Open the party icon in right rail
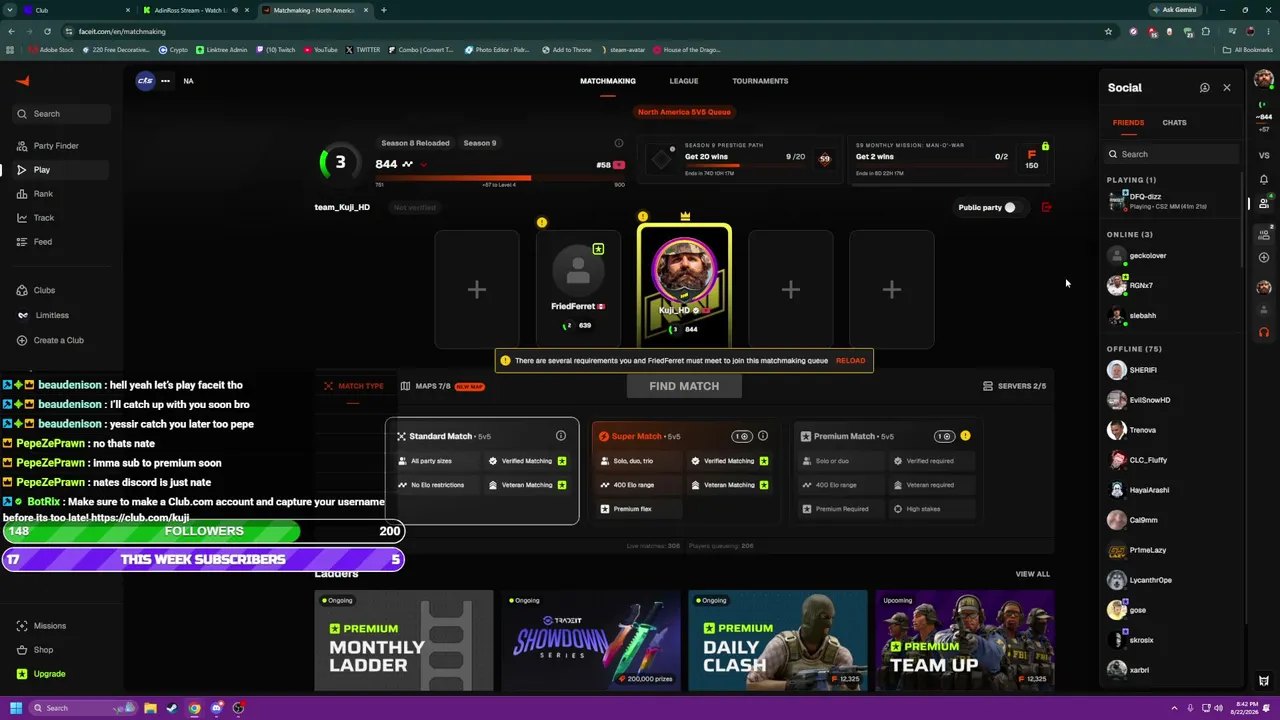 pyautogui.click(x=1264, y=234)
